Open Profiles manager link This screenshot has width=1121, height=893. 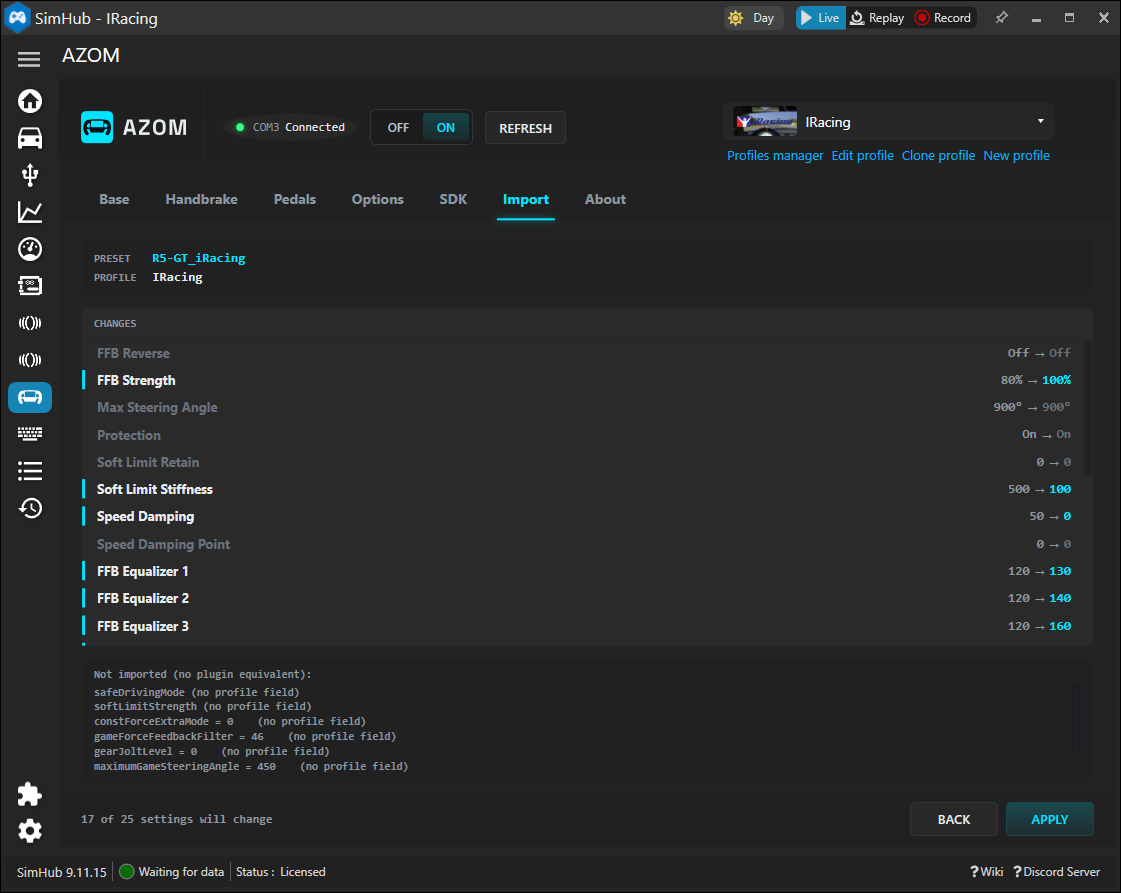click(x=775, y=156)
